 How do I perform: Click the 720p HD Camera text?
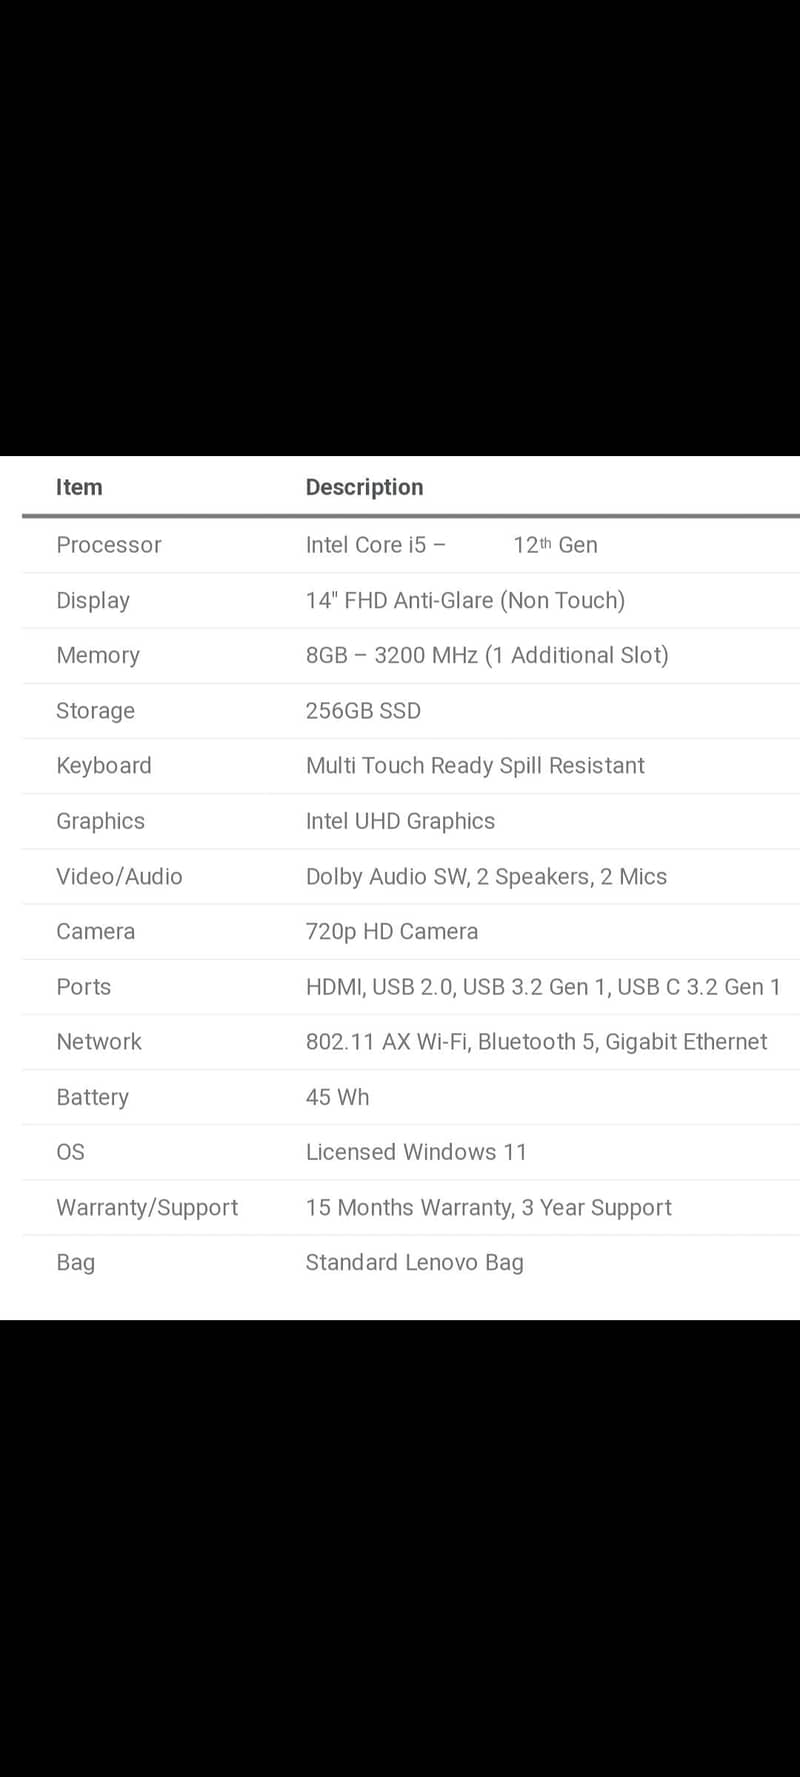click(392, 931)
